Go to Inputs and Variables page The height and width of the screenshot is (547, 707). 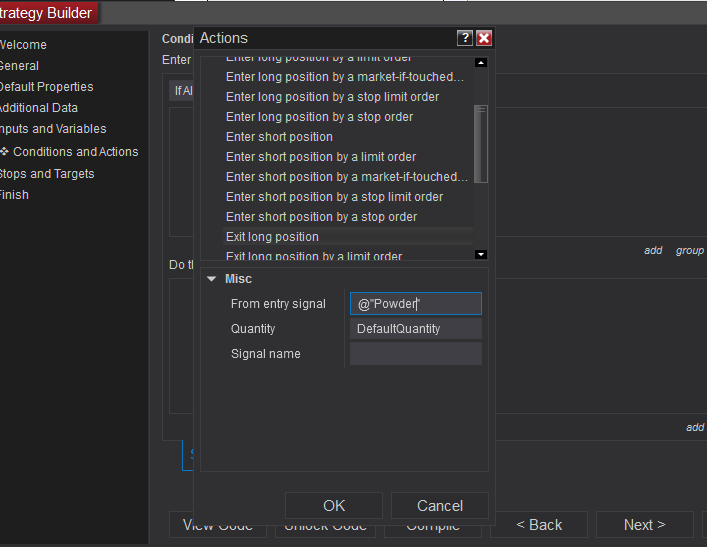click(x=53, y=129)
